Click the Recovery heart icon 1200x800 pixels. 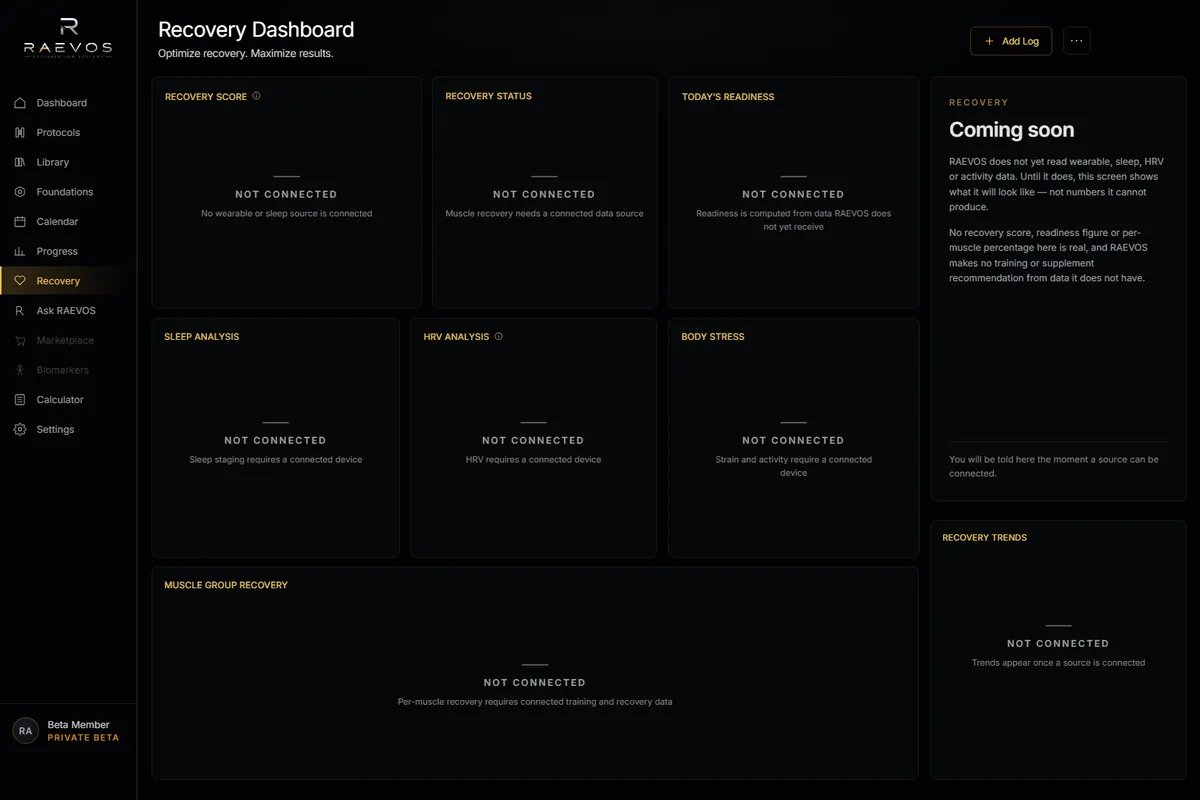[20, 281]
